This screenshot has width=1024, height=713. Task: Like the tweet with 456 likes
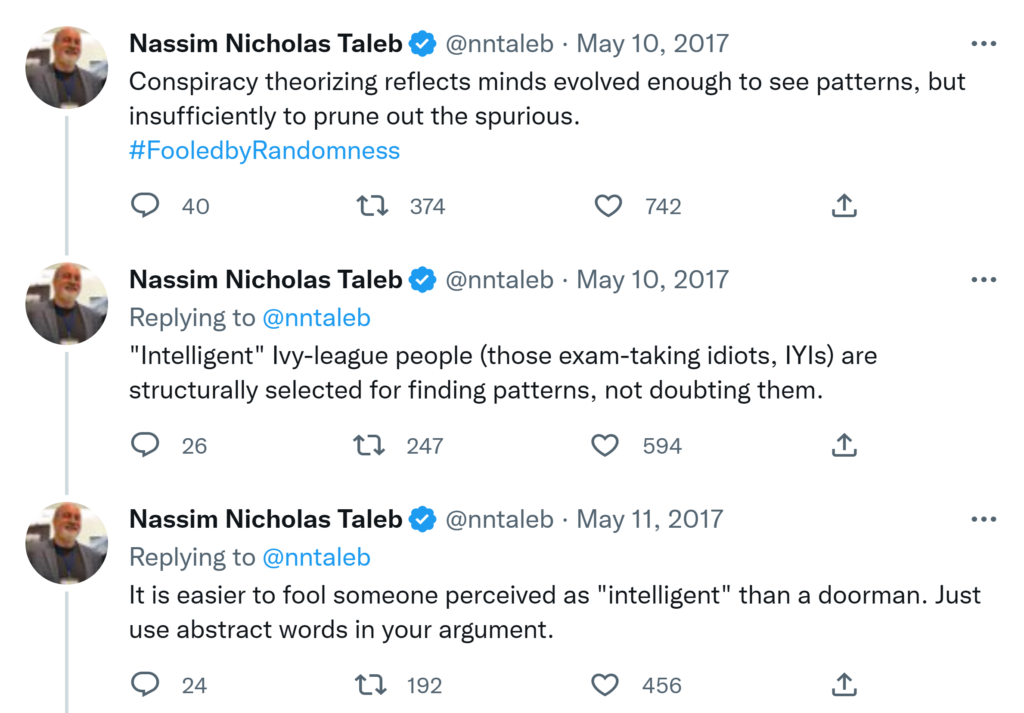[x=605, y=685]
